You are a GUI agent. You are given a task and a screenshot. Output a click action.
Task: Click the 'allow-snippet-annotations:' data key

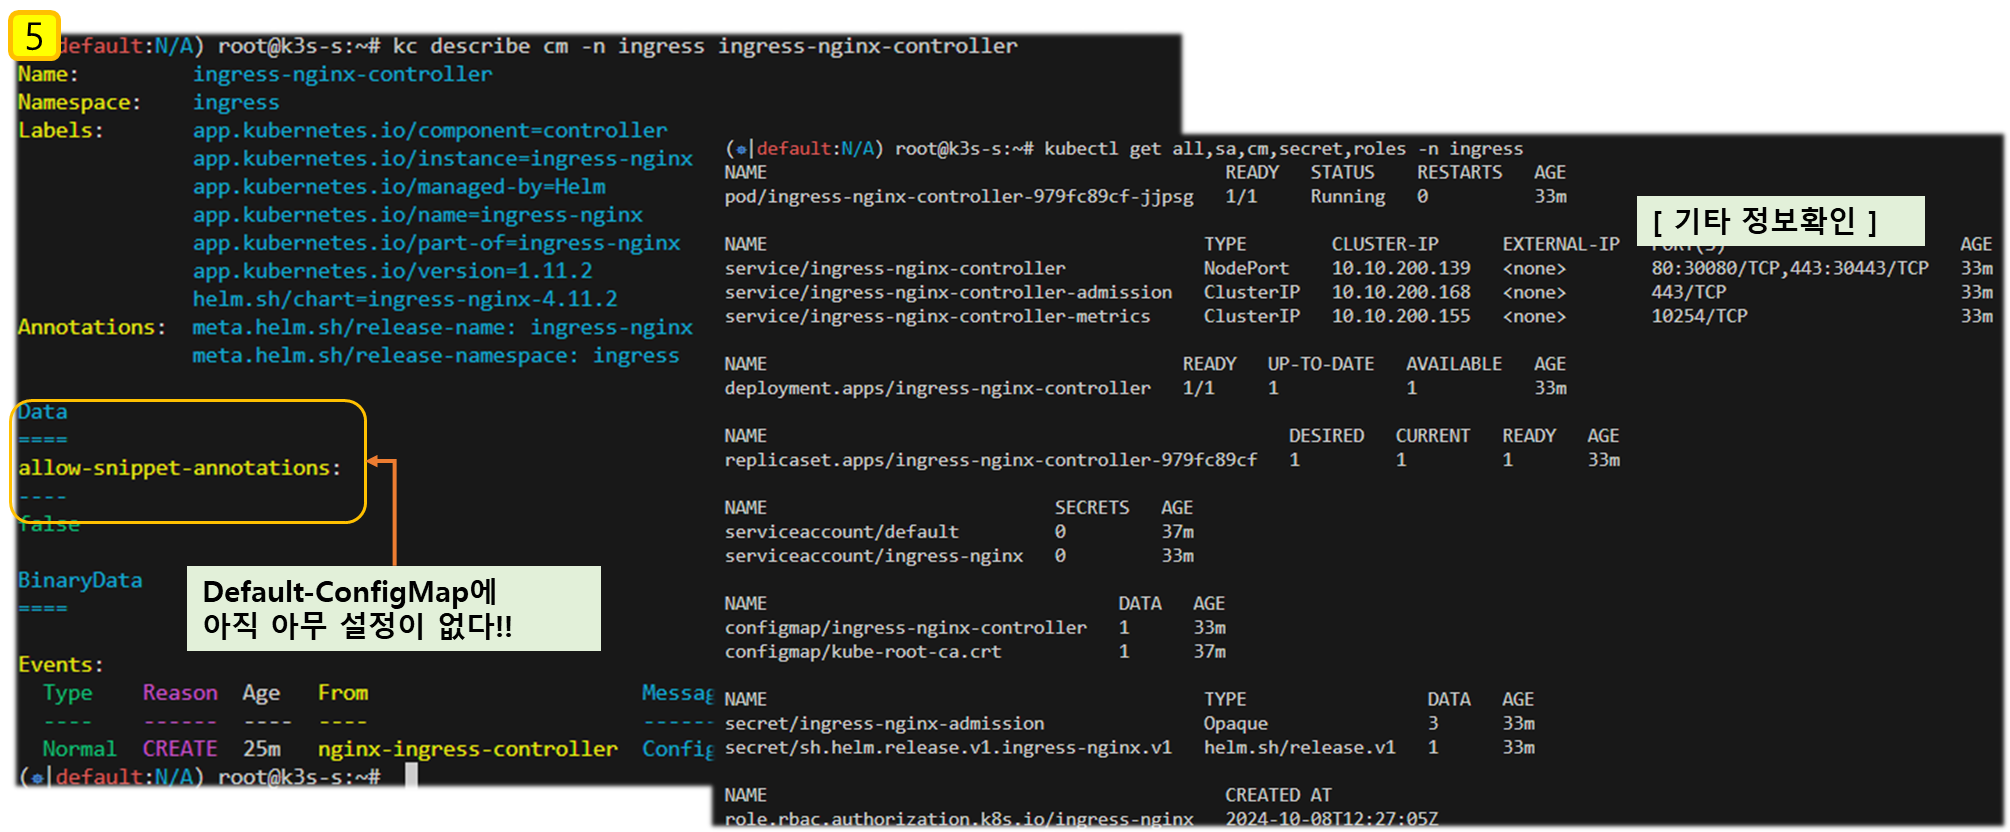click(179, 467)
